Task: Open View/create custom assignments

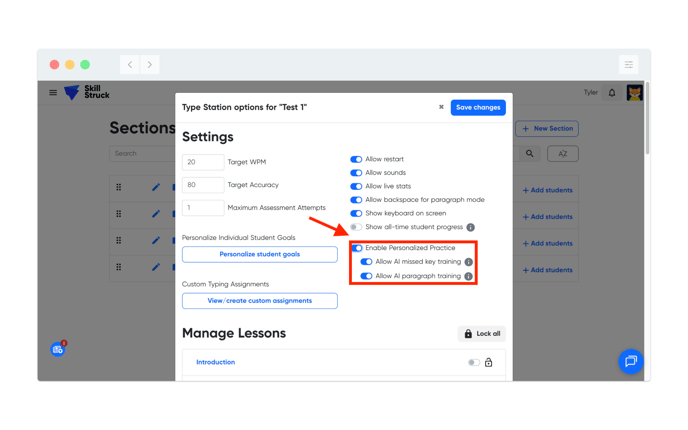Action: click(x=259, y=300)
